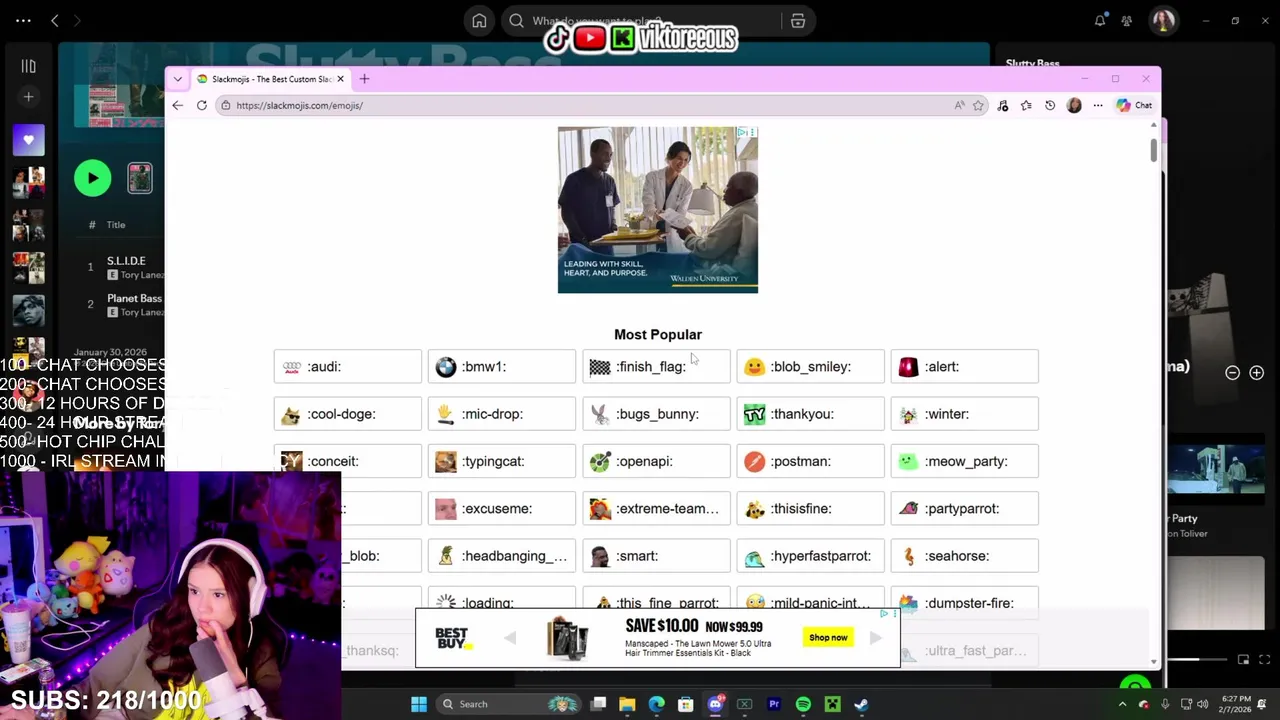Open Spotify Liked Songs heart tile
Viewport: 1280px width, 720px height.
[x=28, y=141]
